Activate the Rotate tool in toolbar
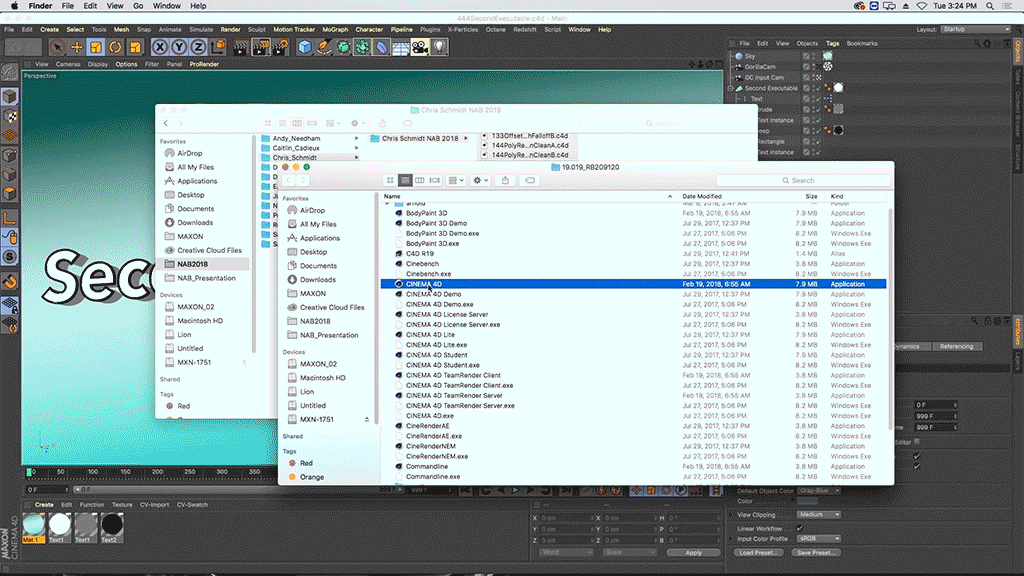Image resolution: width=1024 pixels, height=576 pixels. coord(116,47)
